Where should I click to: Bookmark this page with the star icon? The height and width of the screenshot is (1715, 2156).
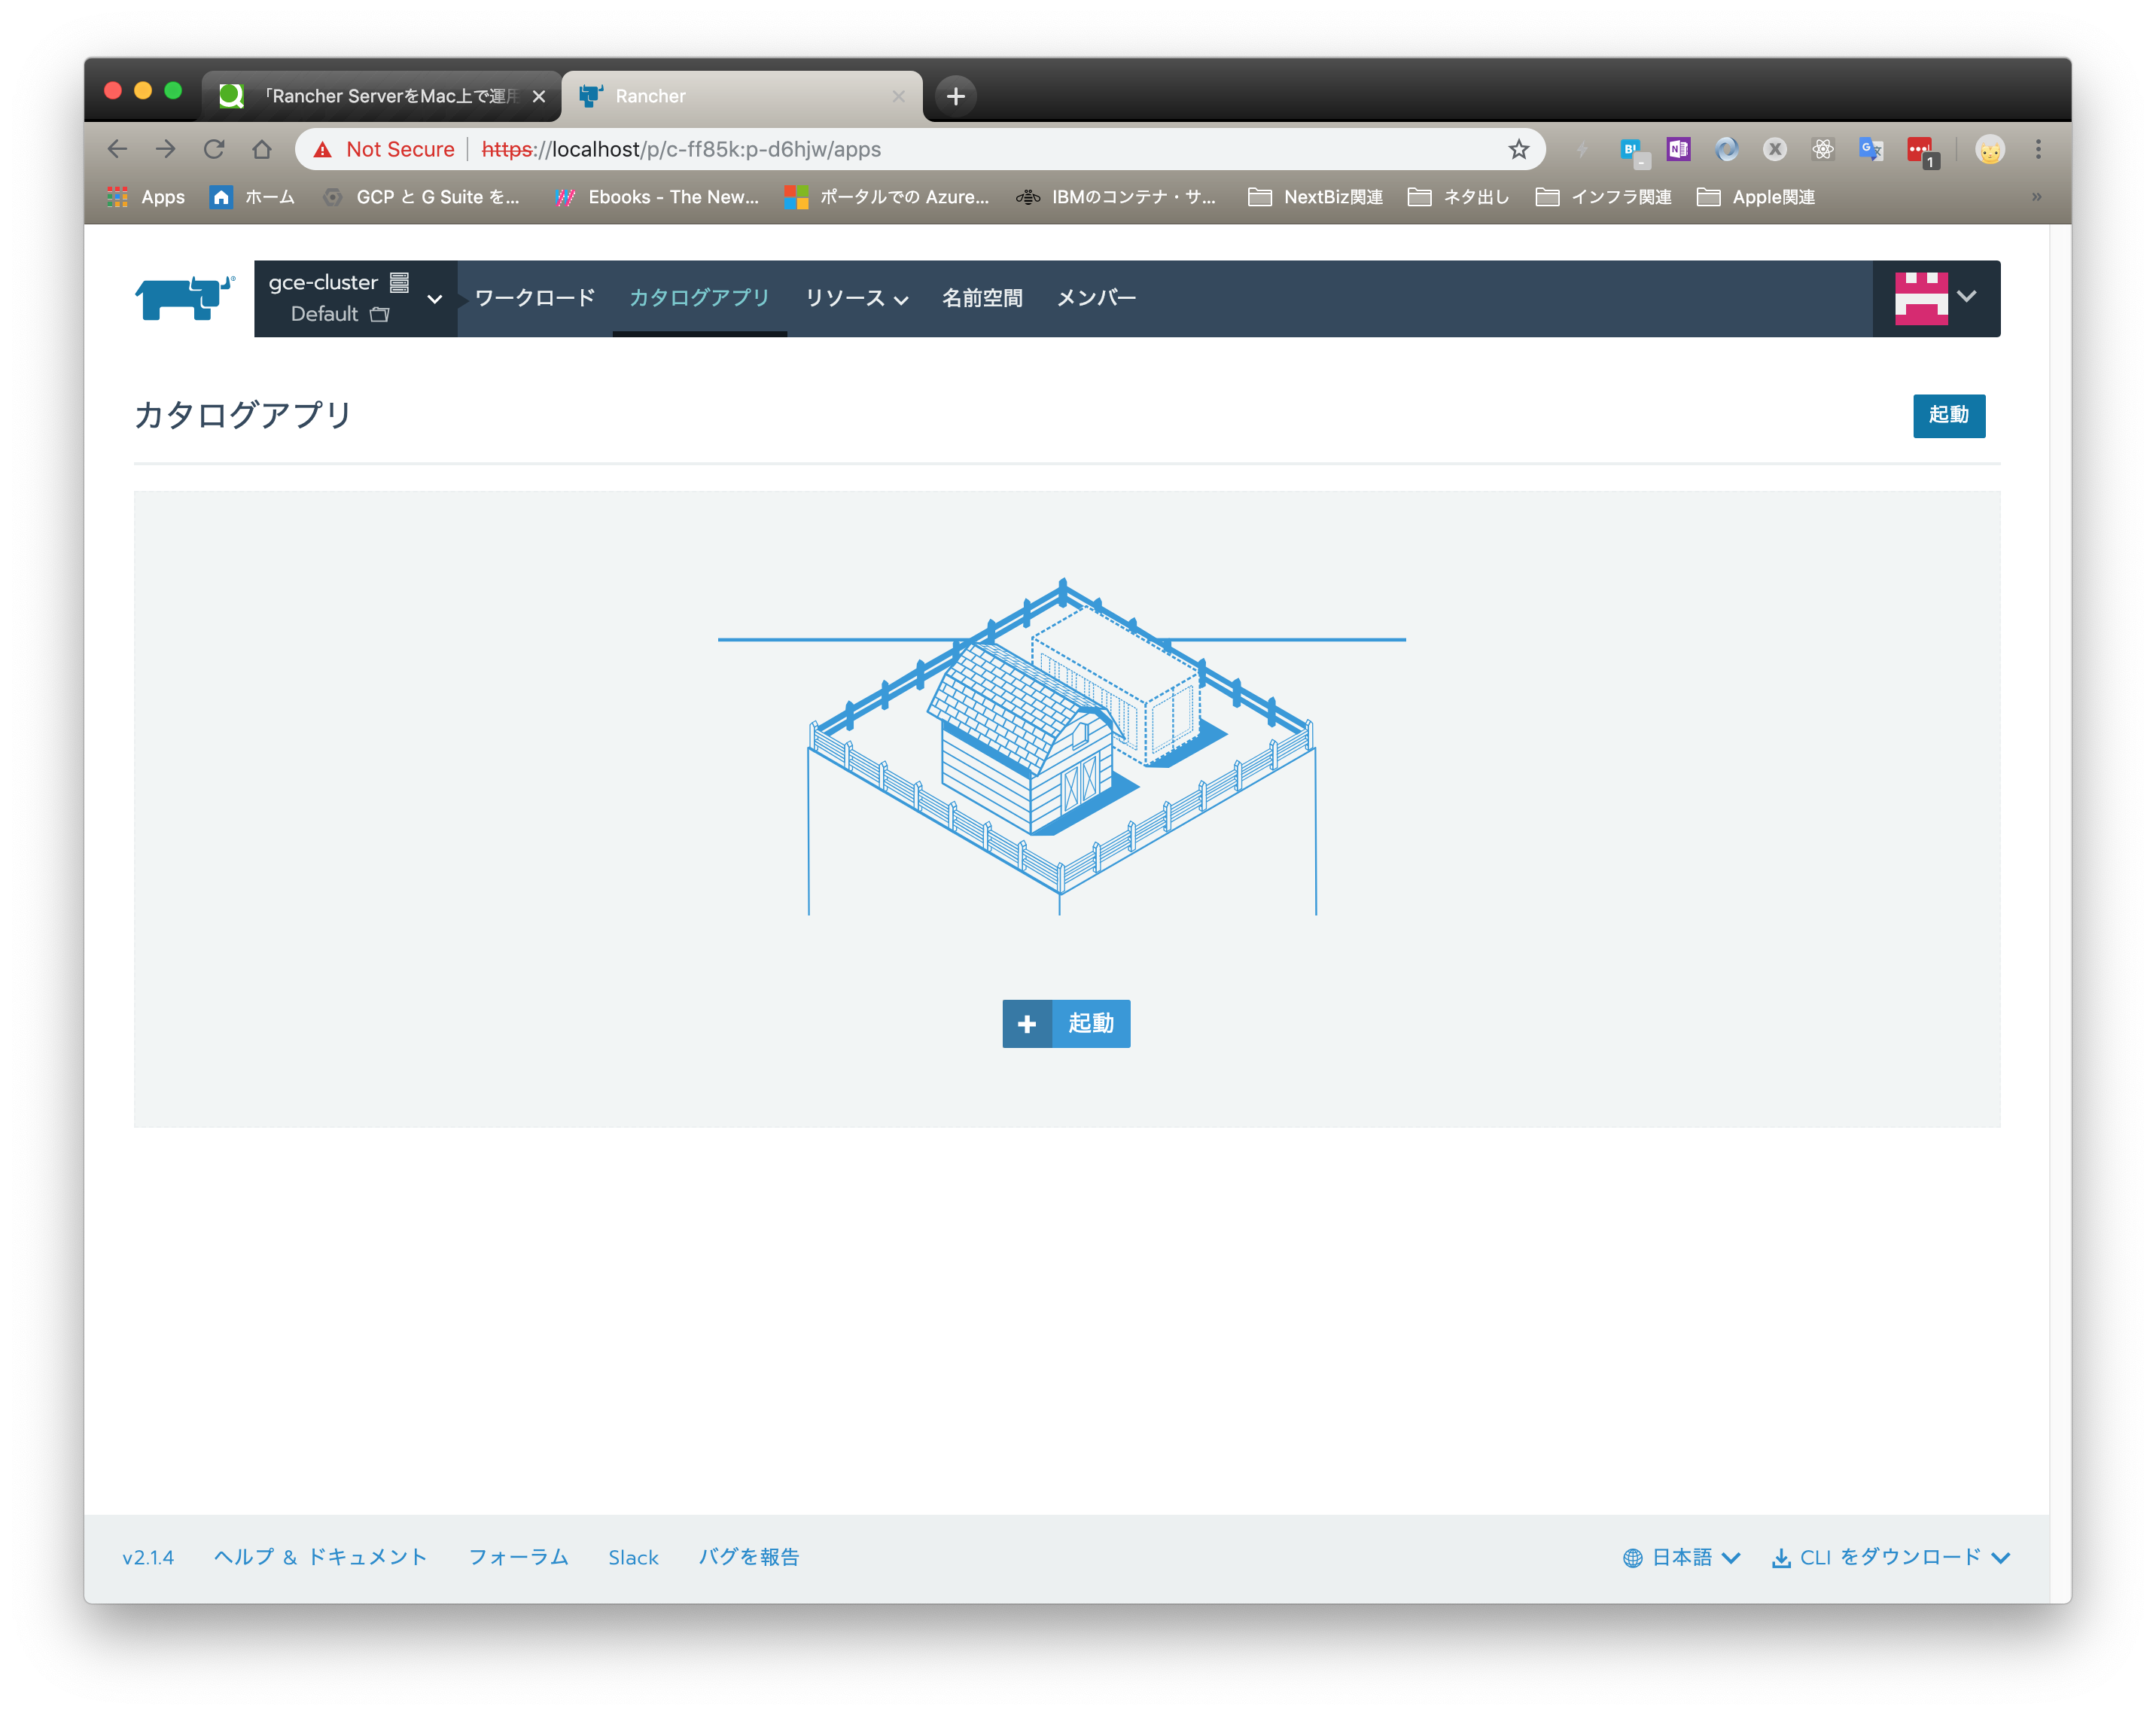[x=1518, y=149]
